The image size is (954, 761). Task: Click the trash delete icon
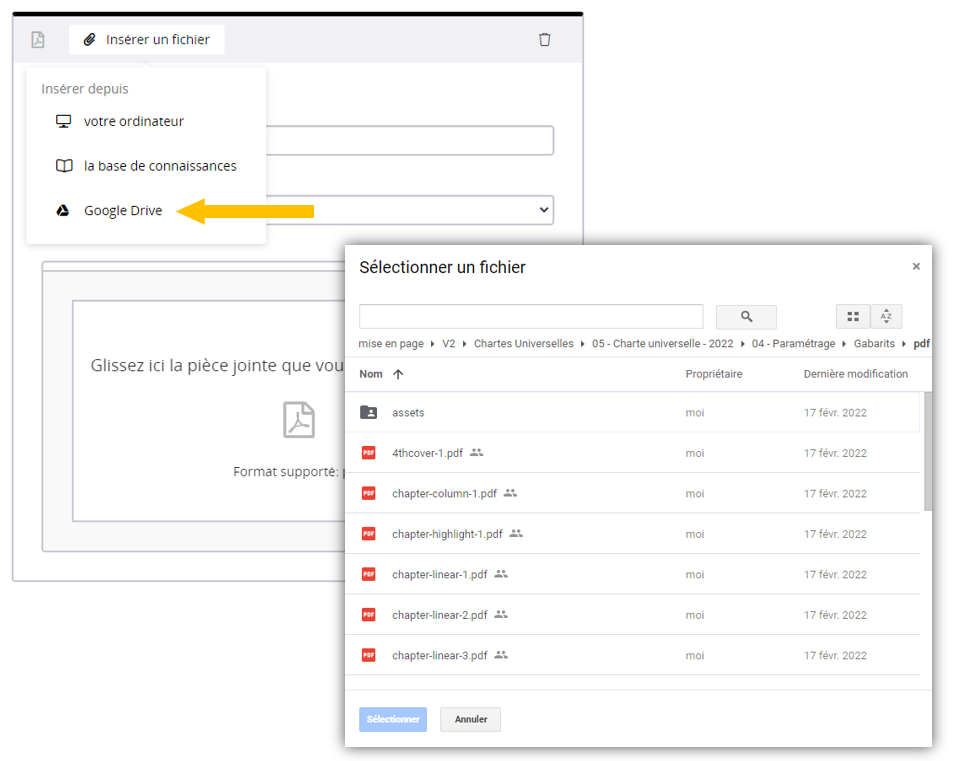click(544, 40)
